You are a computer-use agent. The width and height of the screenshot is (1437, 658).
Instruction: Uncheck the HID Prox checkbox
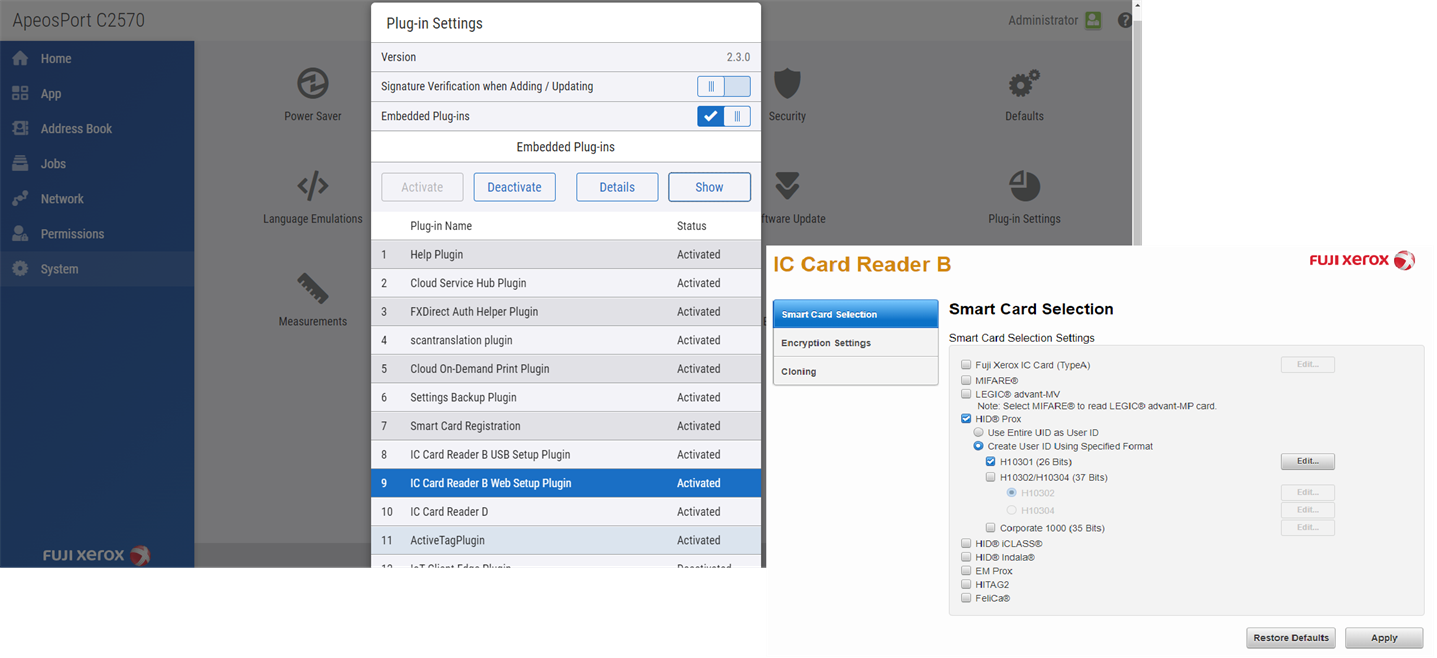coord(966,419)
